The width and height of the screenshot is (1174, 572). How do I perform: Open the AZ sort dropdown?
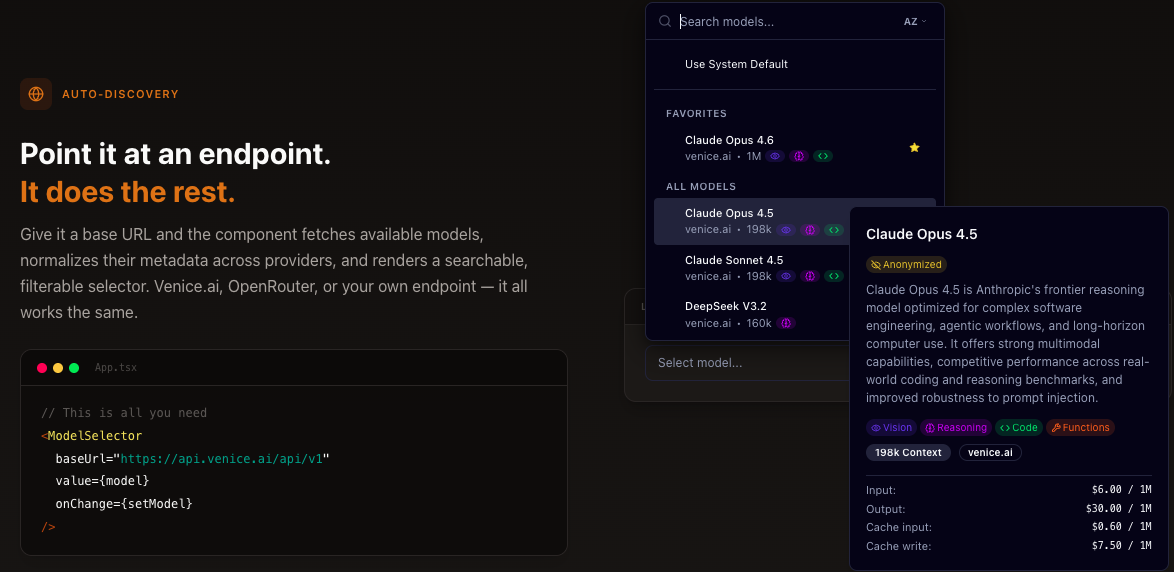coord(915,22)
